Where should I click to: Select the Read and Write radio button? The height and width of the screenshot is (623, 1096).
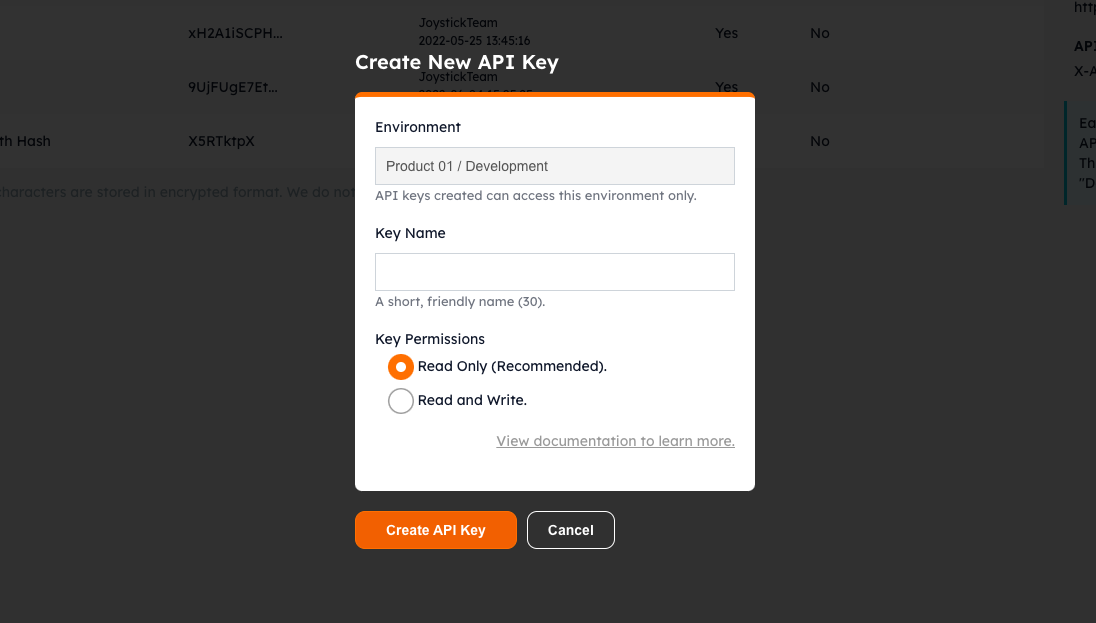[x=401, y=401]
